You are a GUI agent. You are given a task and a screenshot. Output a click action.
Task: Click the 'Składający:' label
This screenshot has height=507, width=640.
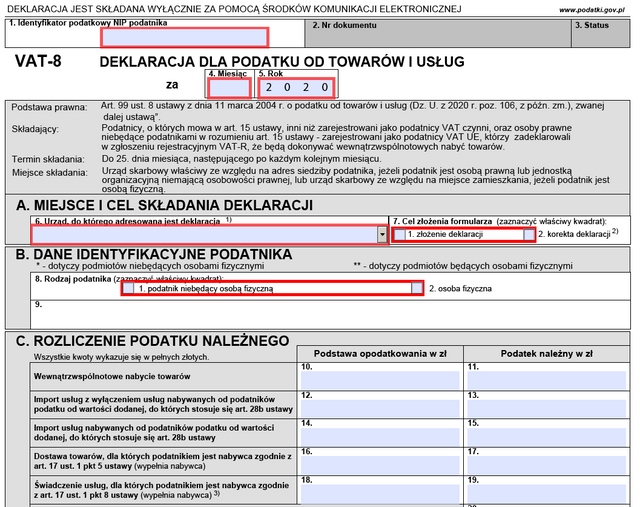pos(35,129)
